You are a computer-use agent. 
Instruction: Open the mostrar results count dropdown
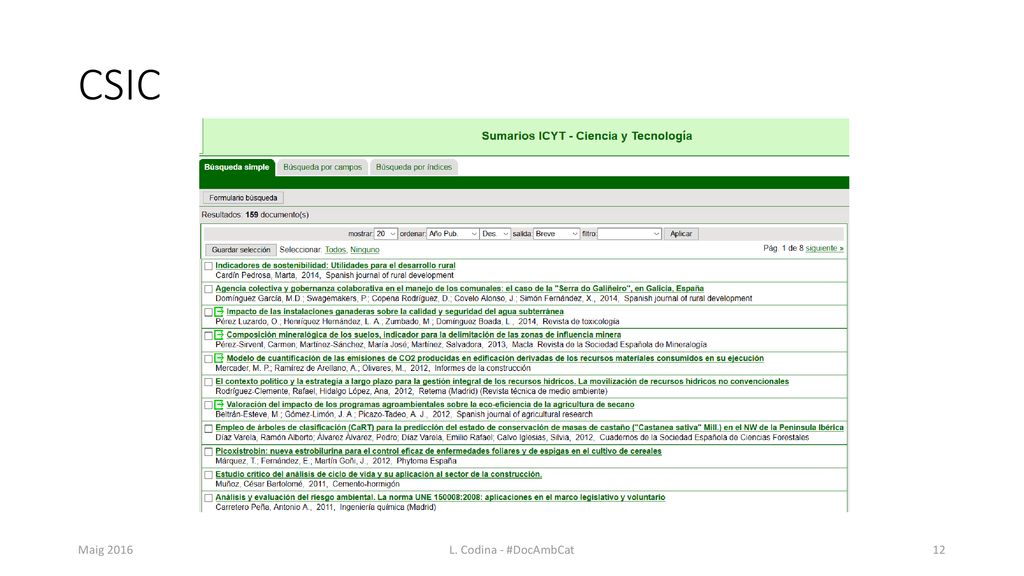coord(385,234)
